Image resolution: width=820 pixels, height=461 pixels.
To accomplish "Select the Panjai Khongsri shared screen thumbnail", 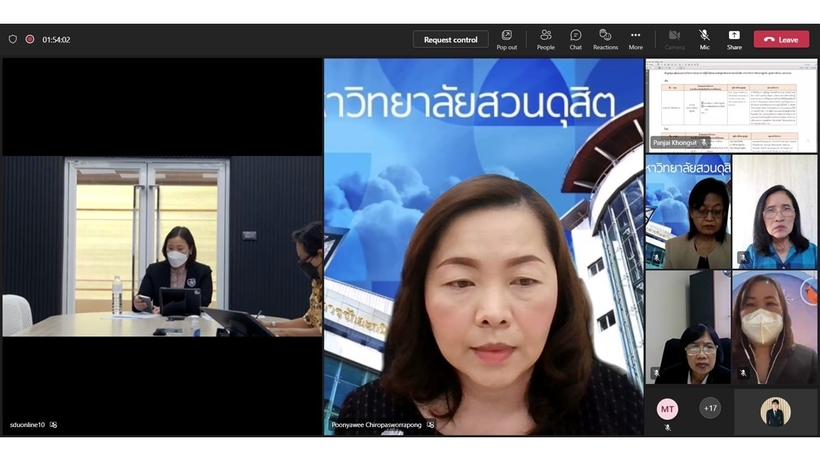I will (x=731, y=104).
